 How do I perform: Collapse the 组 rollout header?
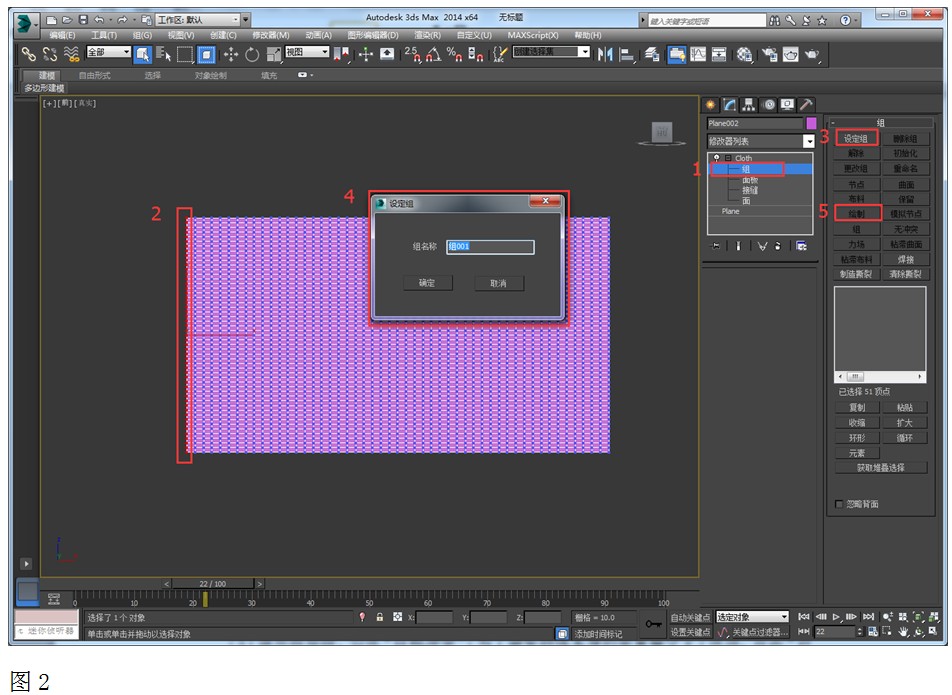pos(880,123)
